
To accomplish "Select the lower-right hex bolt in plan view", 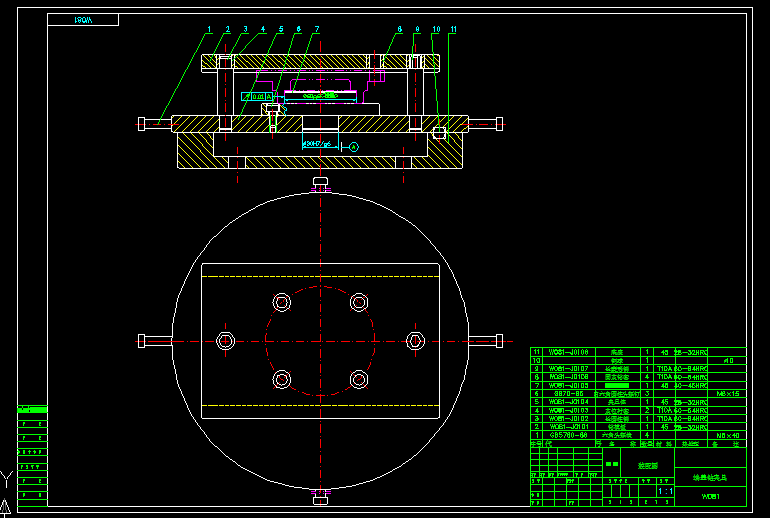I will (x=359, y=379).
